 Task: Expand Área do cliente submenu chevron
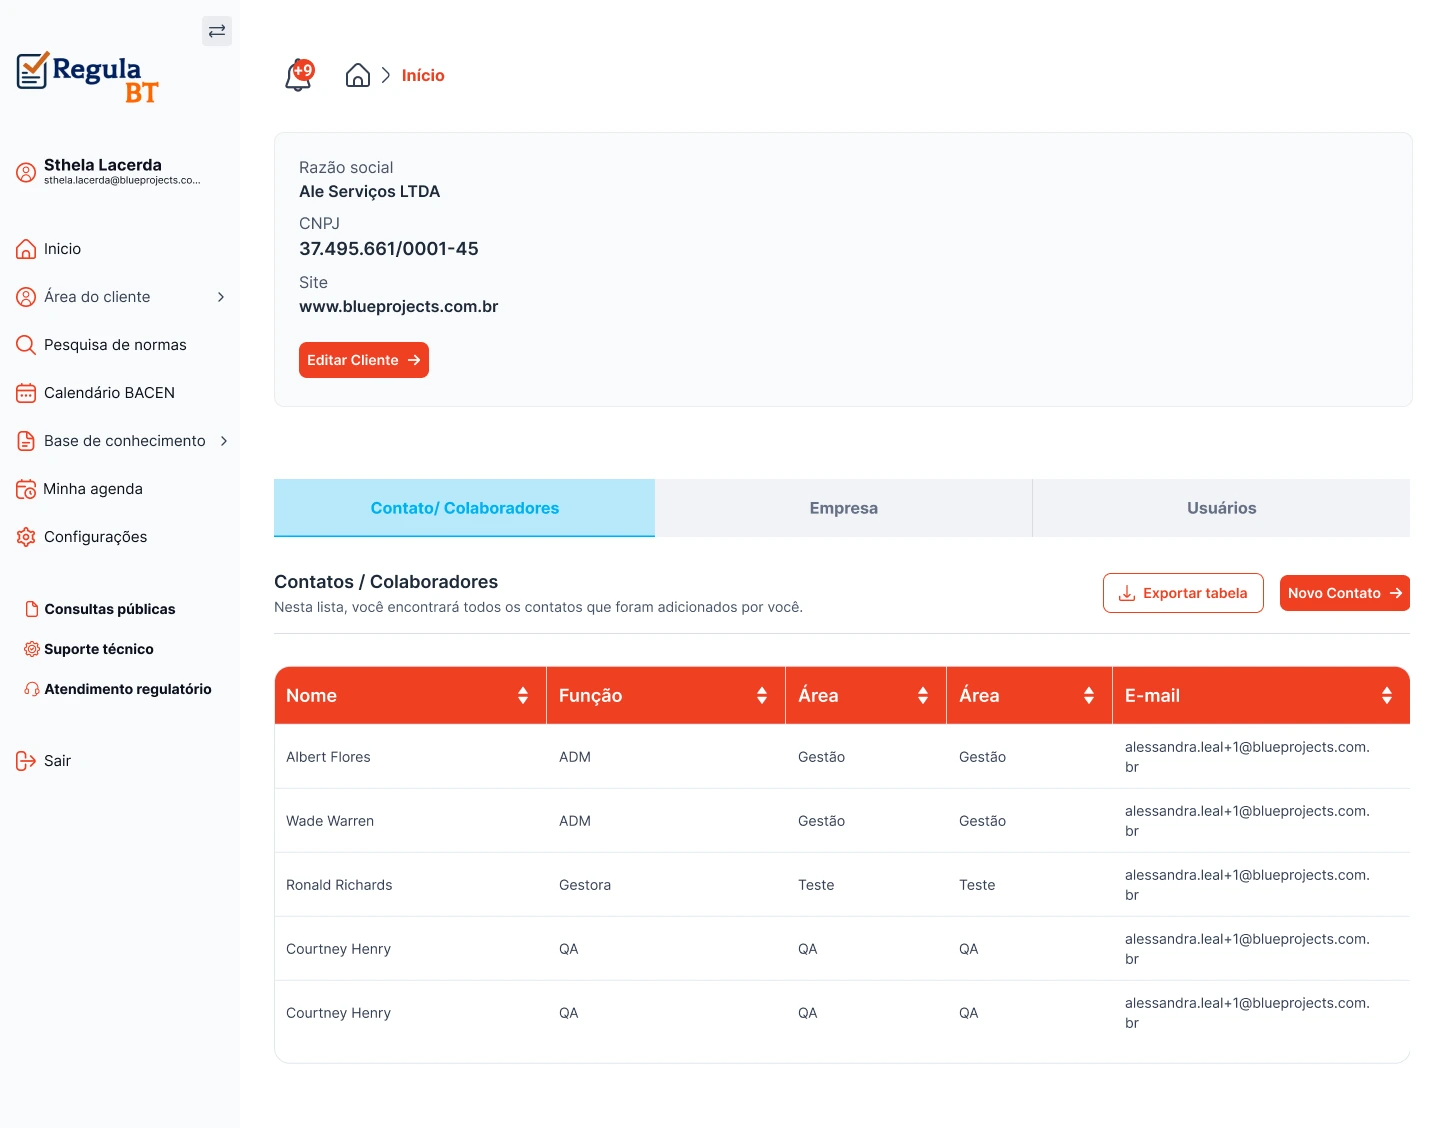tap(221, 297)
